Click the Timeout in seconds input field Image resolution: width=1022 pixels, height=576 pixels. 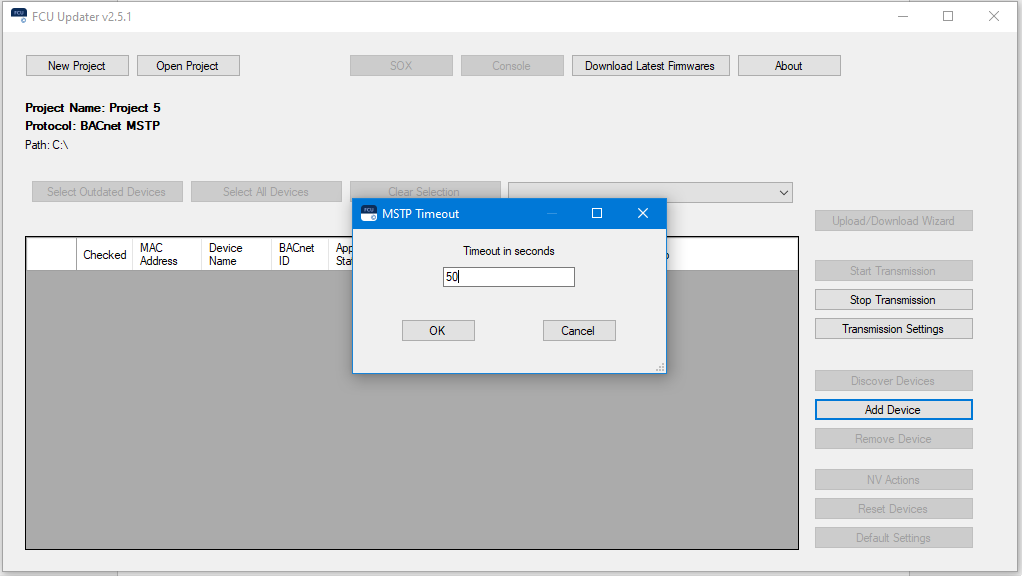click(508, 277)
